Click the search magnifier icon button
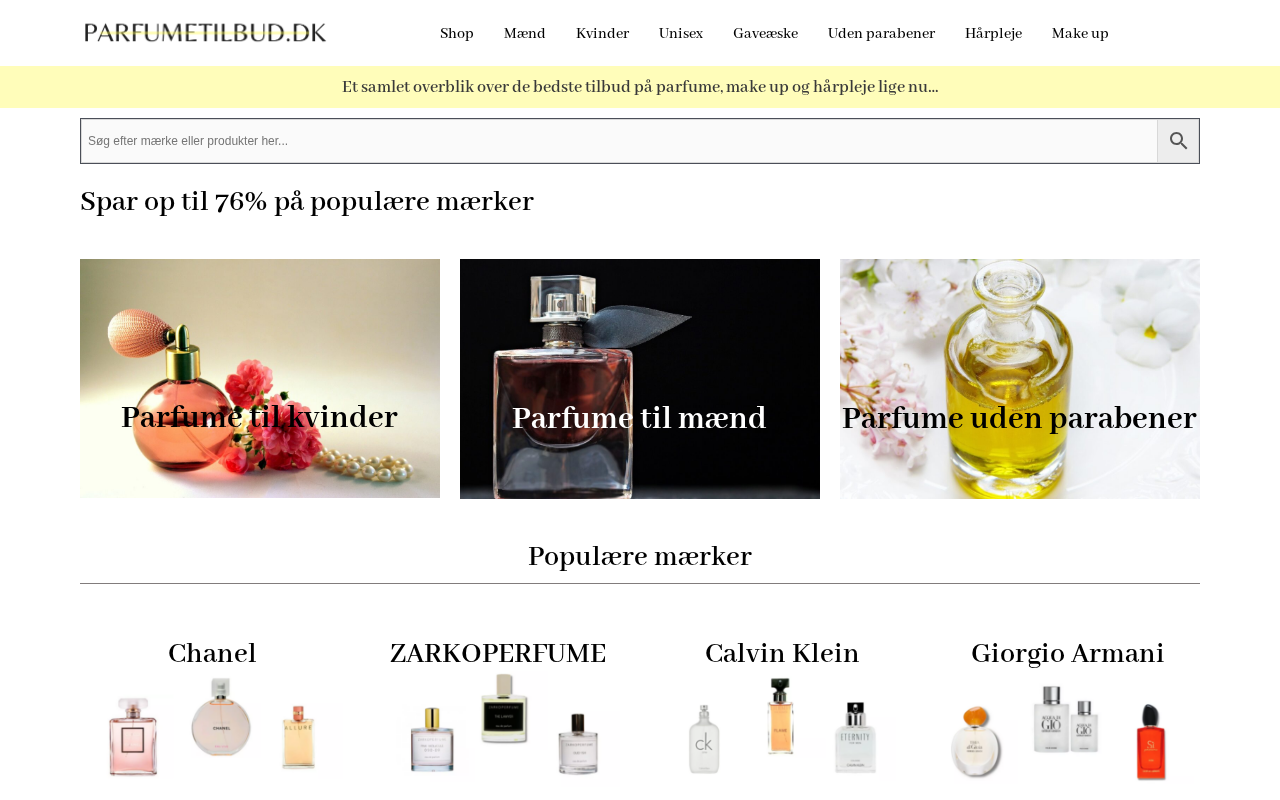 coord(1178,141)
